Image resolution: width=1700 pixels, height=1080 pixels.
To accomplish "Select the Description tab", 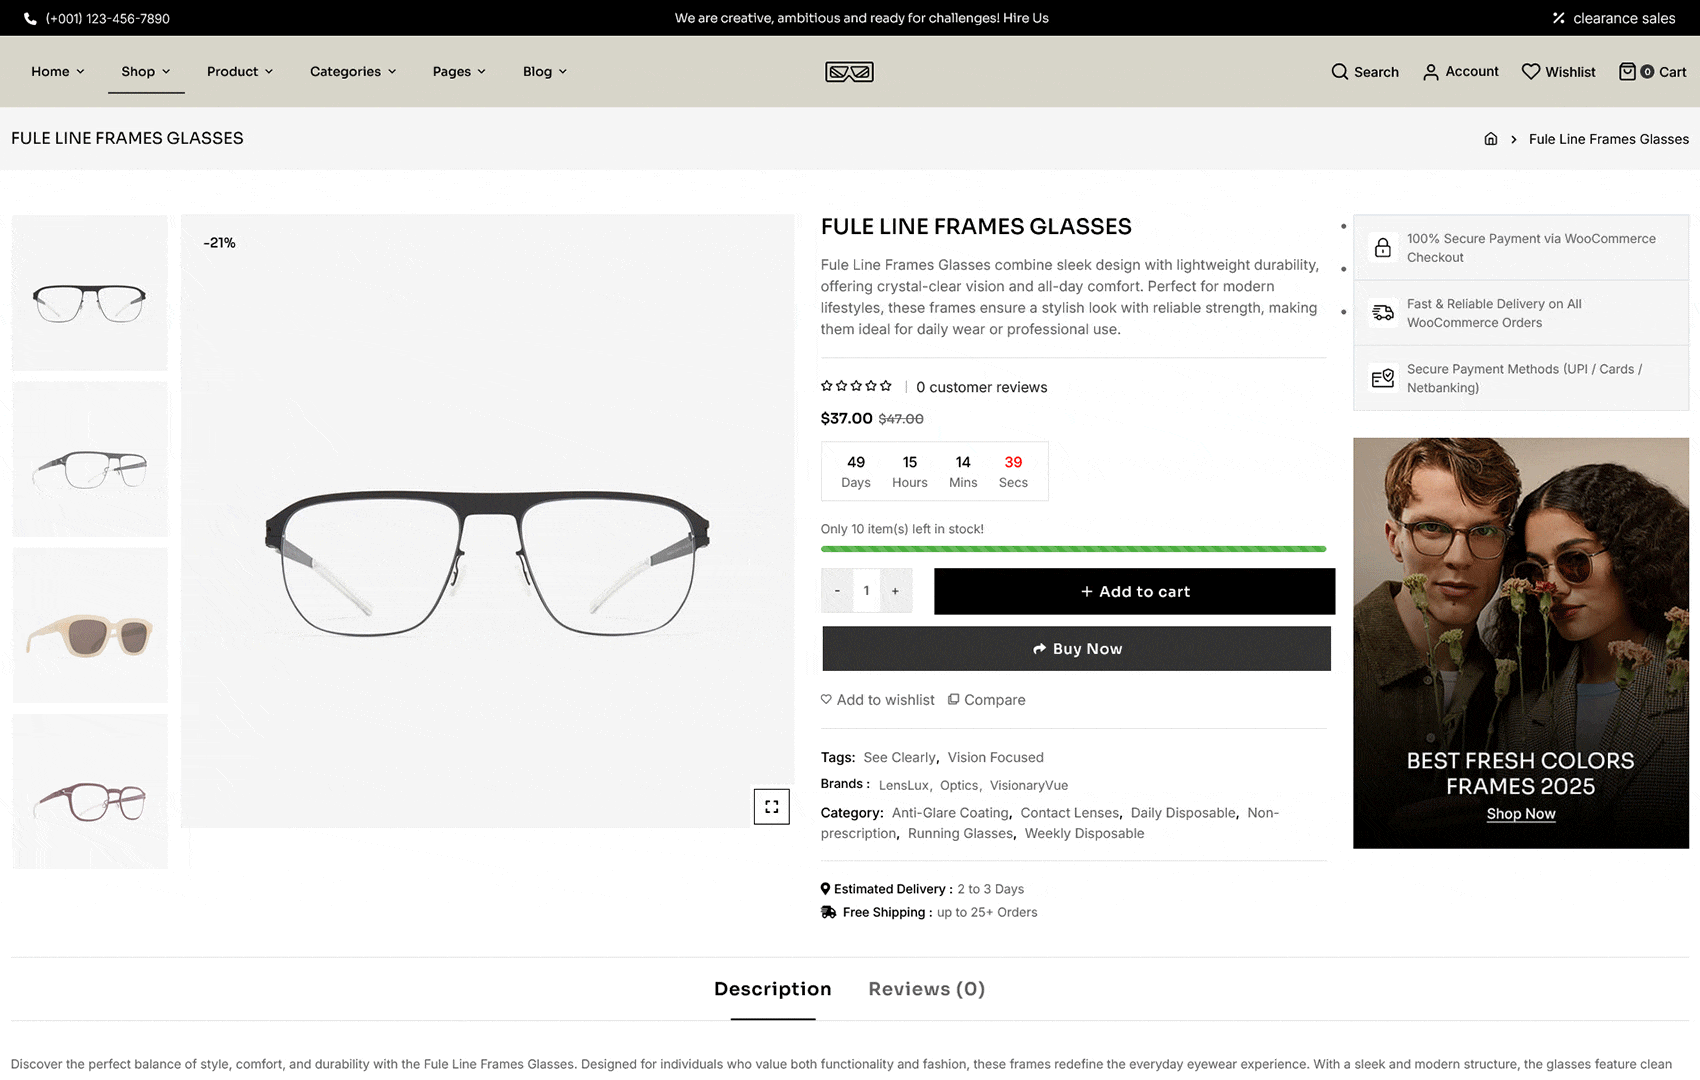I will click(772, 989).
